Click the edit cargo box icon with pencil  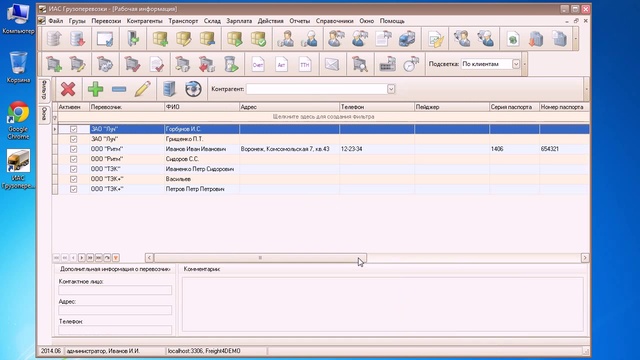point(184,39)
